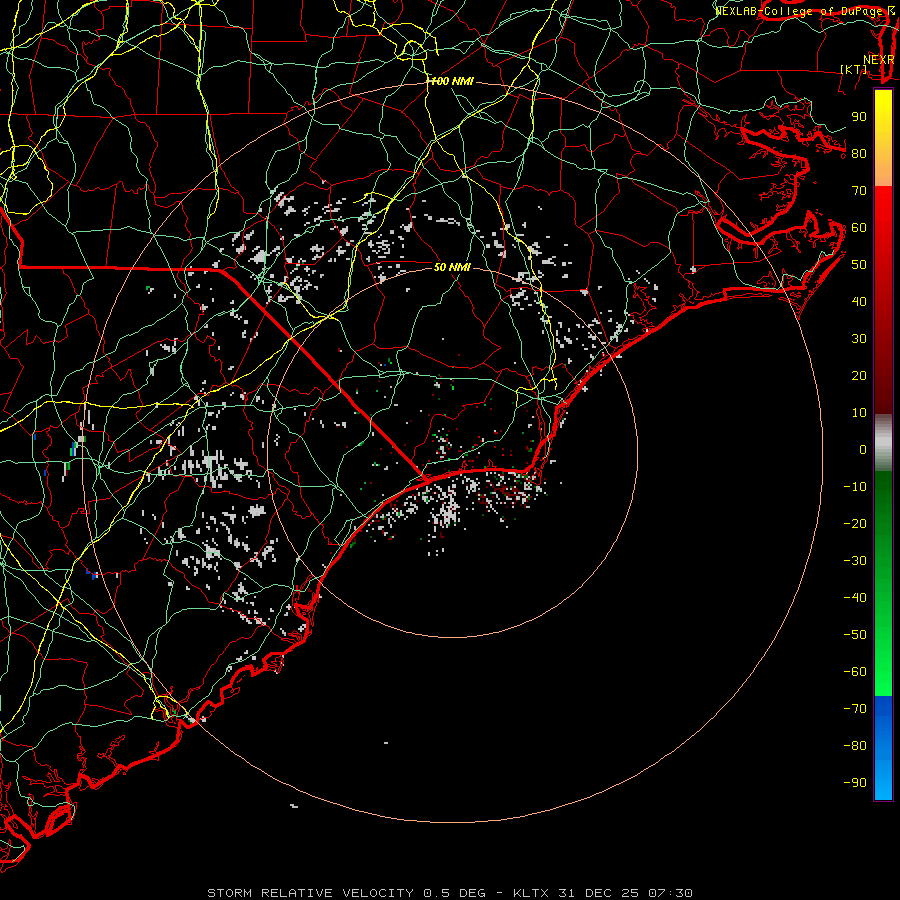
Task: Select the STORM RELATIVE VELOCITY caption text
Action: 311,893
